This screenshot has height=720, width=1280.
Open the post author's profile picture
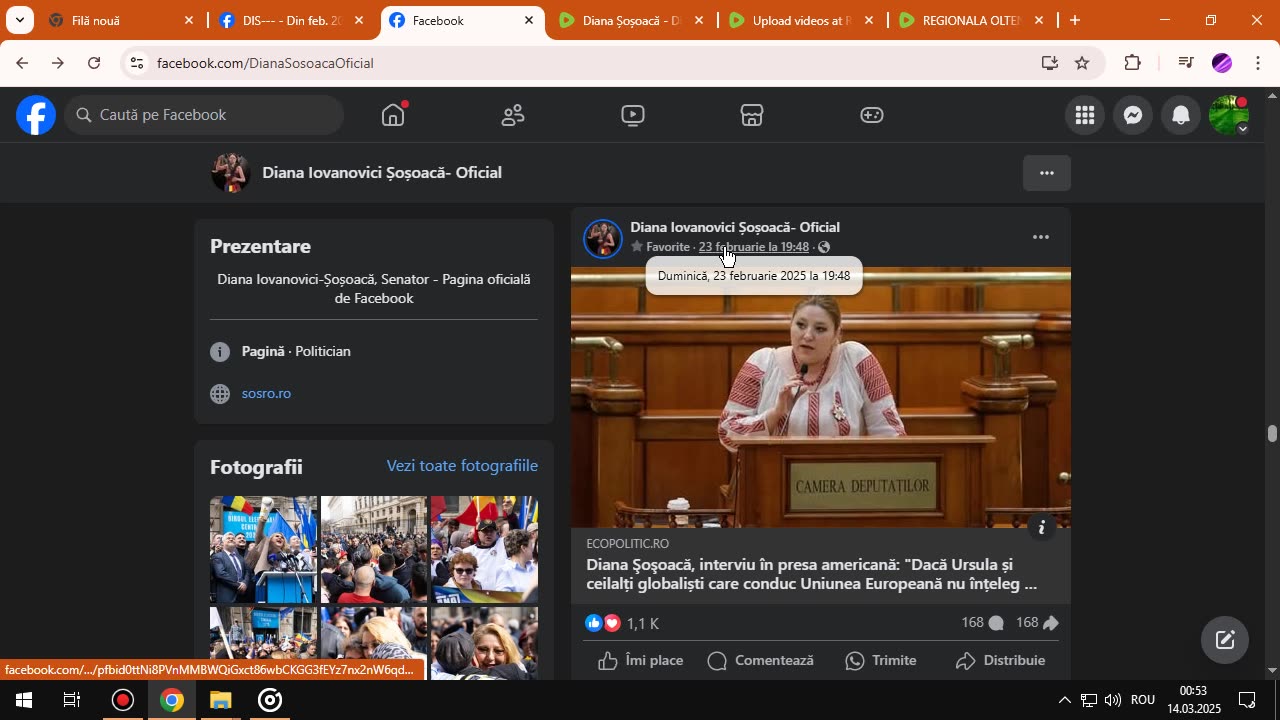(x=603, y=238)
